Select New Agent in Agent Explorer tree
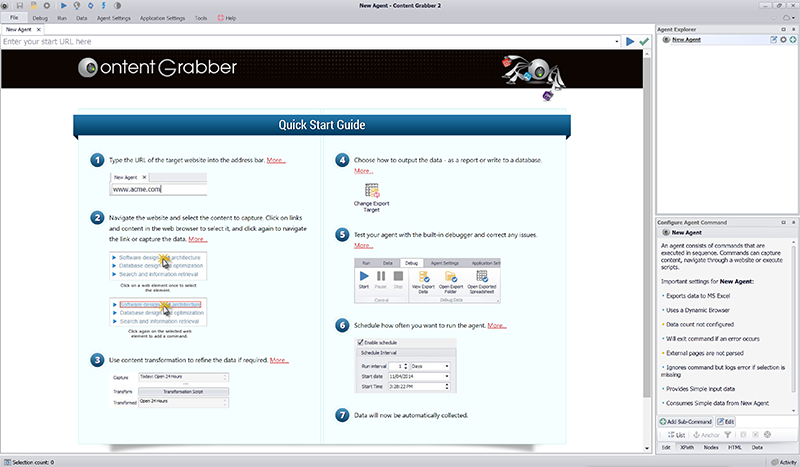This screenshot has width=800, height=467. point(686,39)
